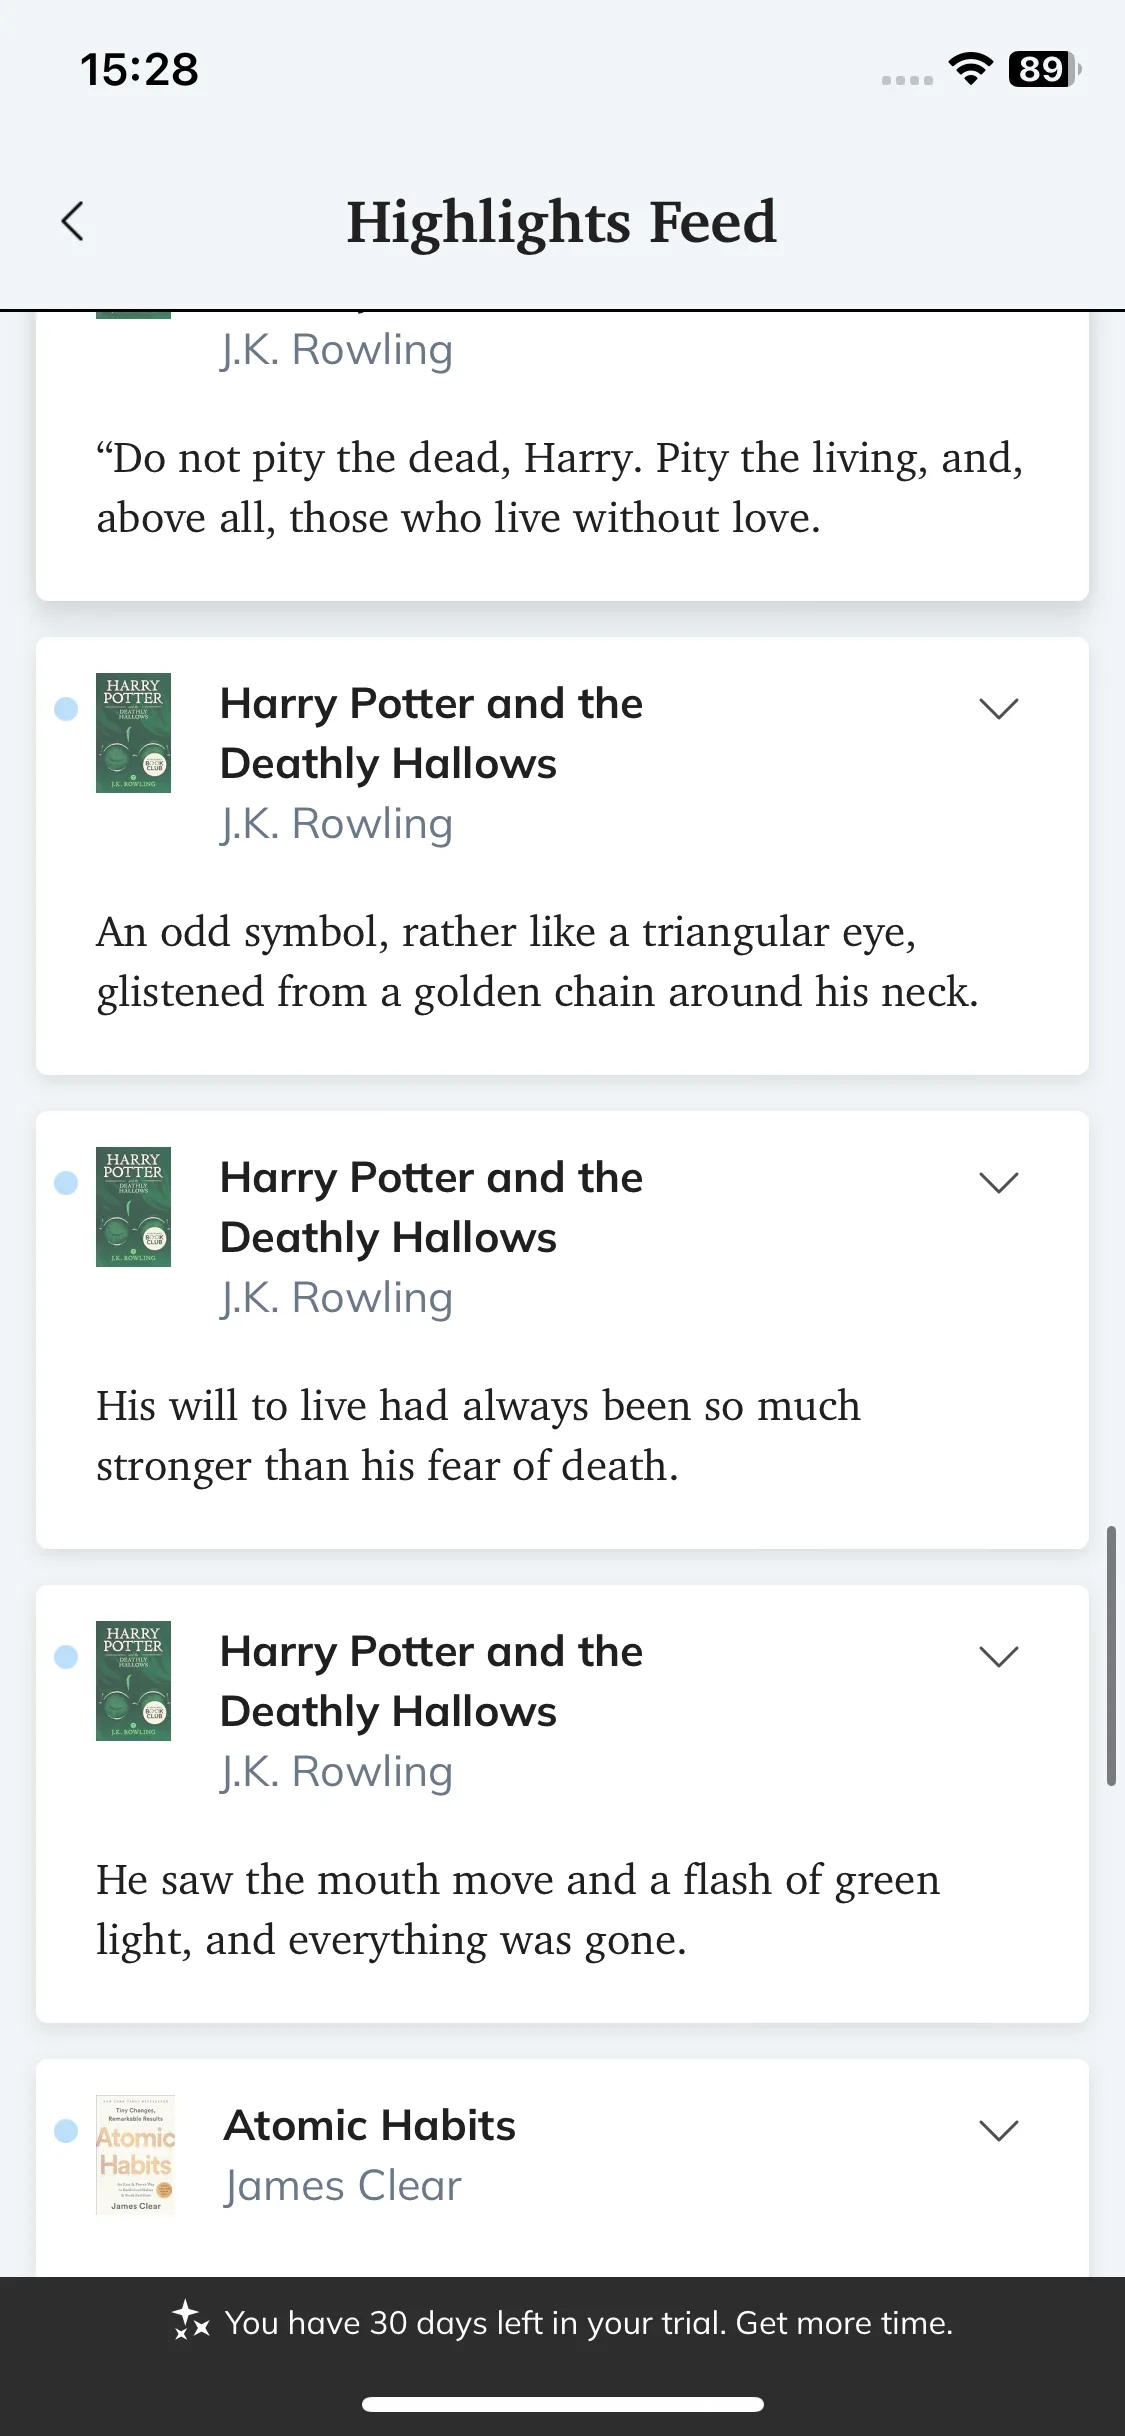Tap the back arrow in the Highlights Feed header

73,221
